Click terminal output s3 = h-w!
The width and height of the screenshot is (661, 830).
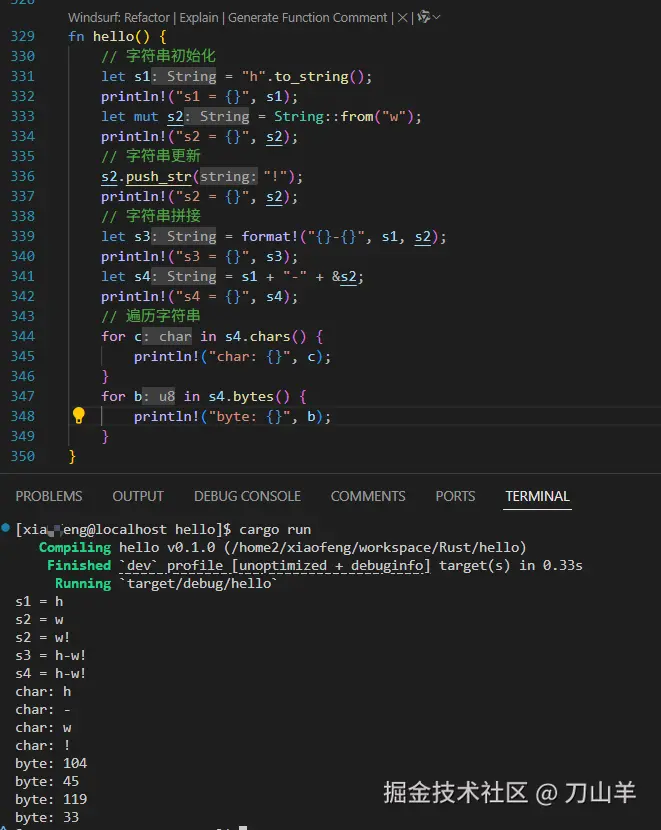[50, 655]
